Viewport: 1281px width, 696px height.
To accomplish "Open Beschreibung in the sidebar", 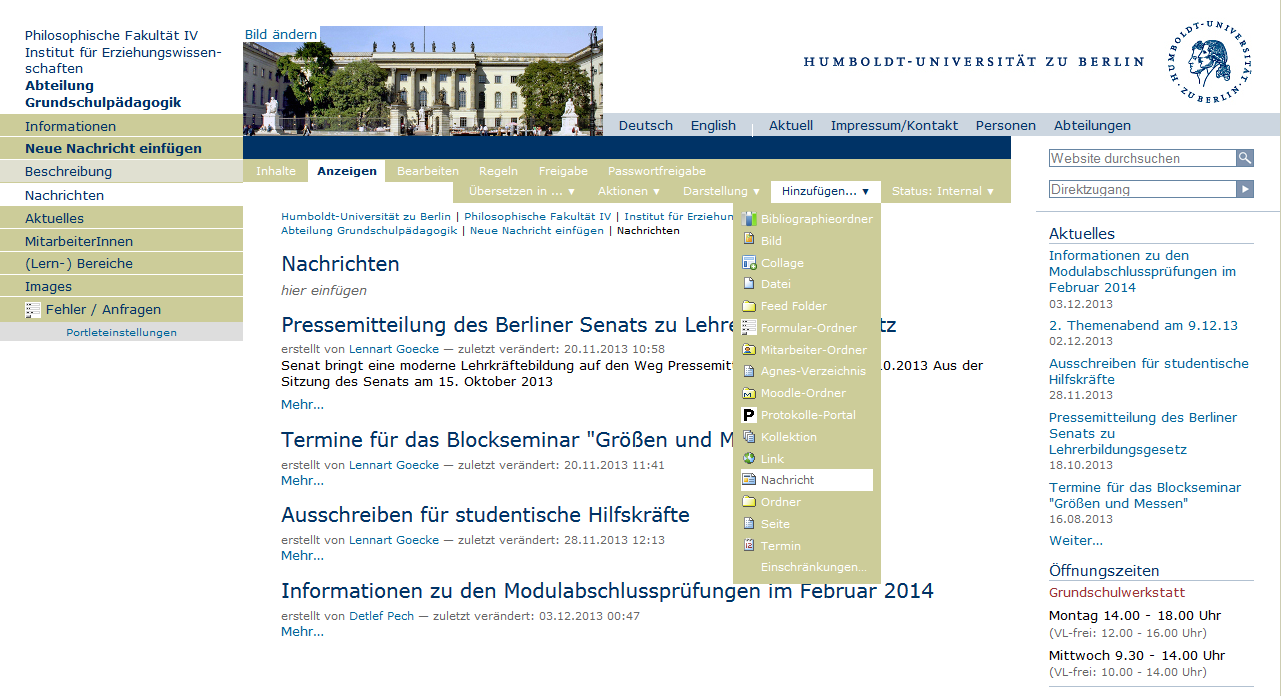I will pyautogui.click(x=121, y=171).
